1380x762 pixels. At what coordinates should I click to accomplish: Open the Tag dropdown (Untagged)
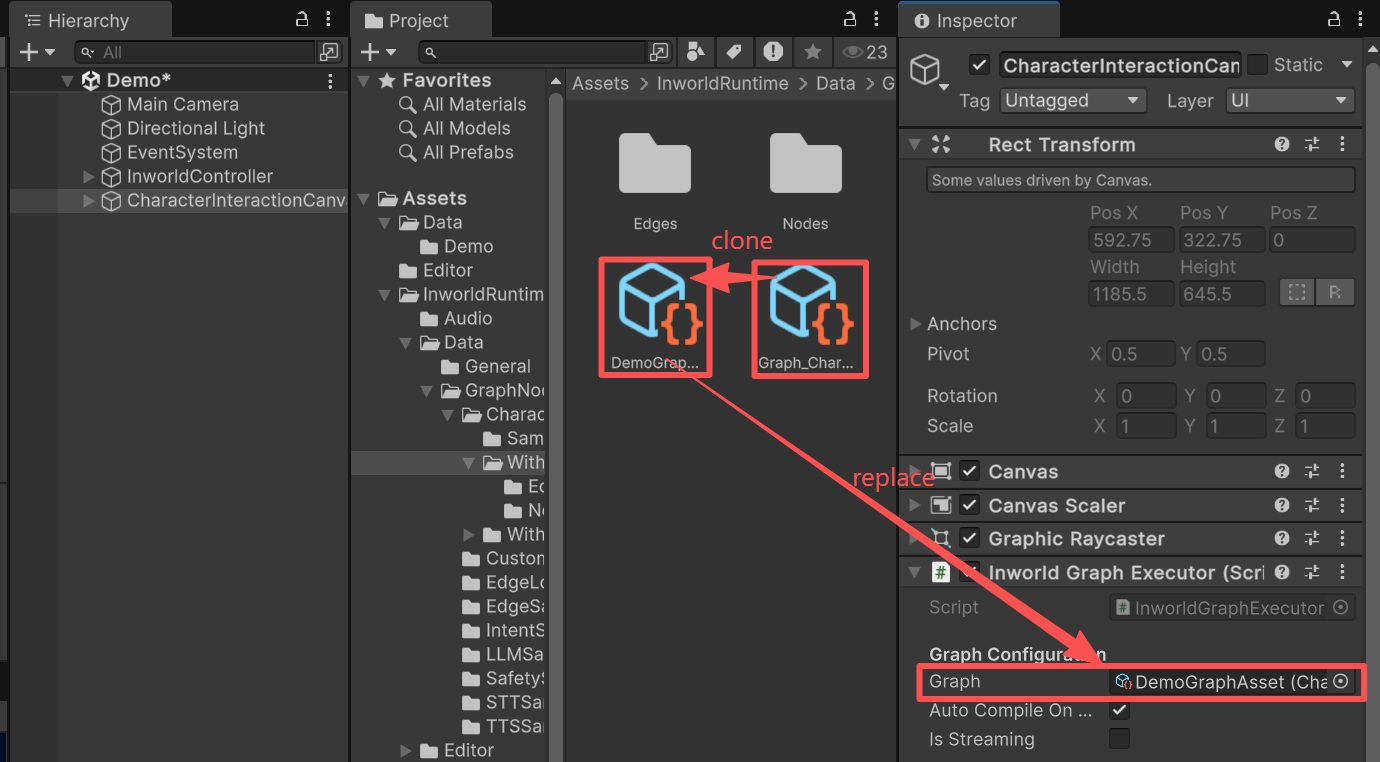coord(1072,101)
